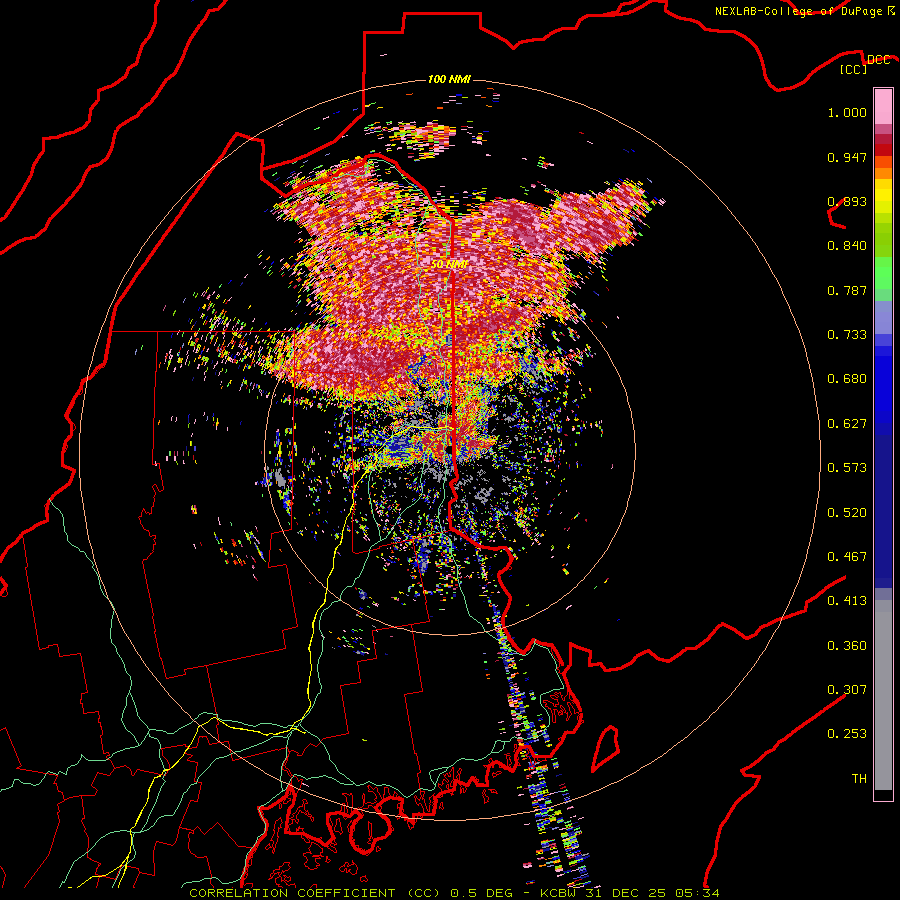Click the 0.413 scale value

click(x=847, y=601)
